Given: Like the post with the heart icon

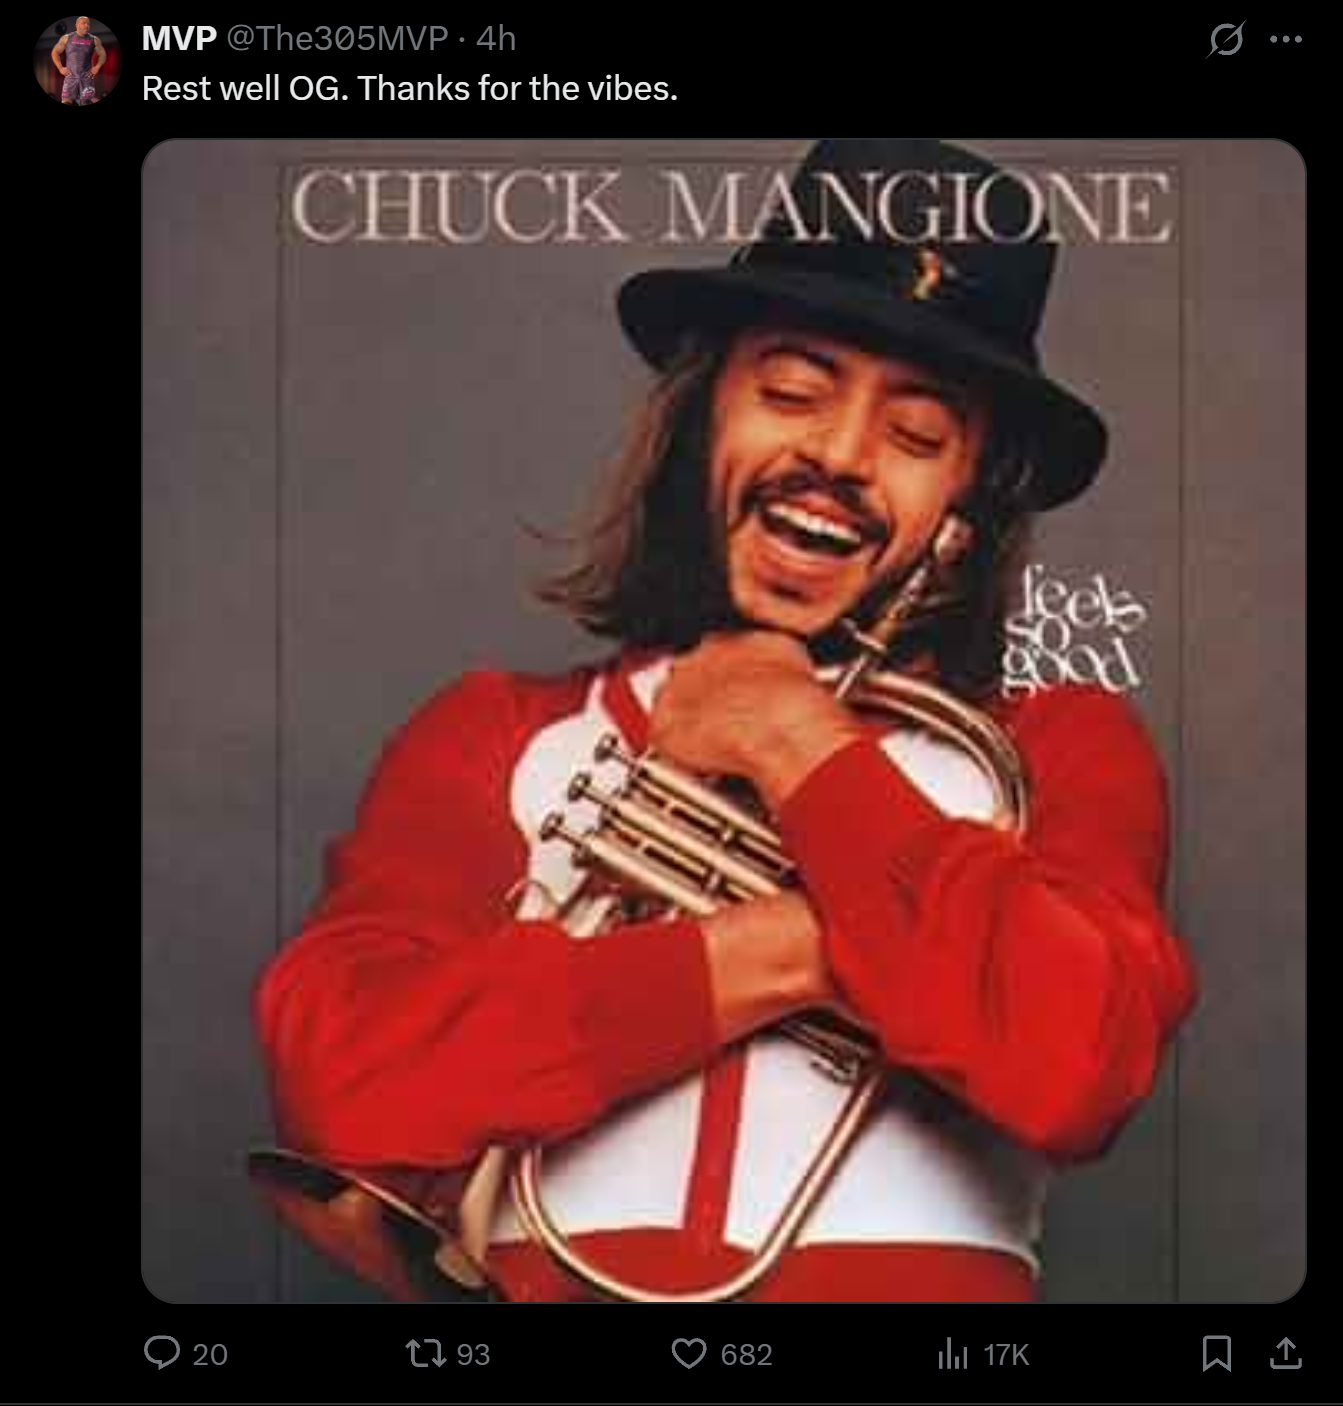Looking at the screenshot, I should 688,1353.
